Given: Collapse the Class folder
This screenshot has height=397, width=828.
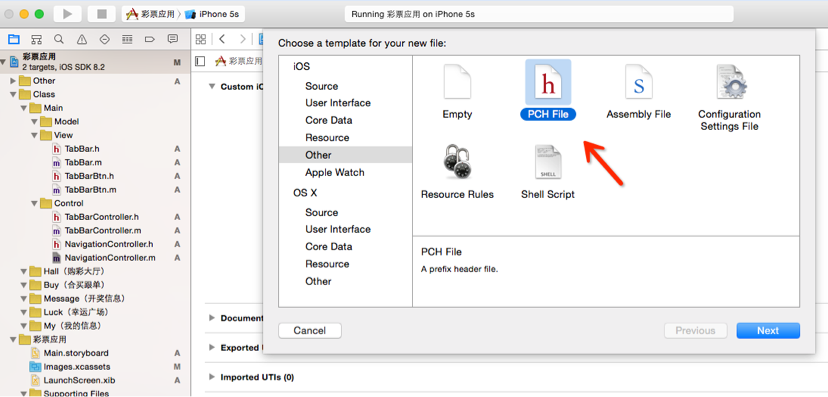Looking at the screenshot, I should pos(13,94).
